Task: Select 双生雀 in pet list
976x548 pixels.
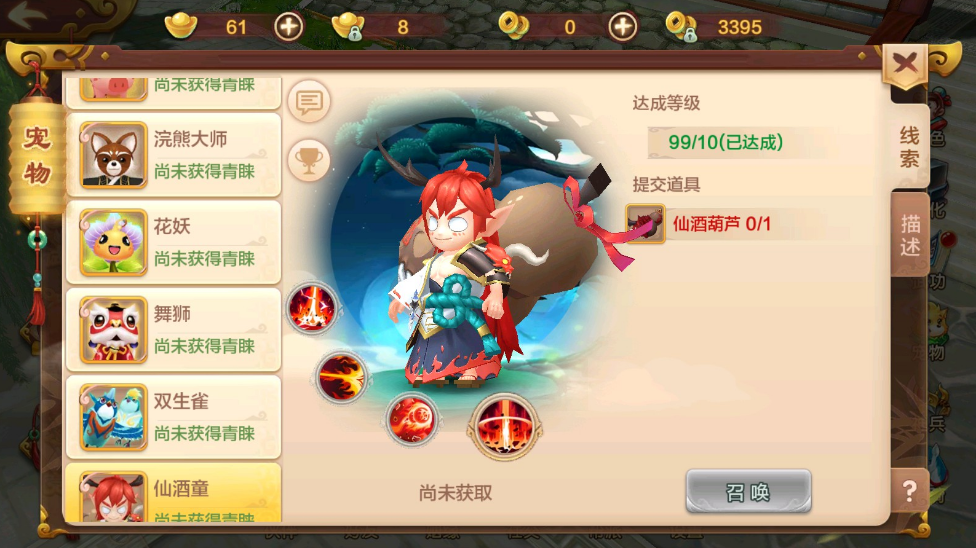Action: pyautogui.click(x=174, y=417)
